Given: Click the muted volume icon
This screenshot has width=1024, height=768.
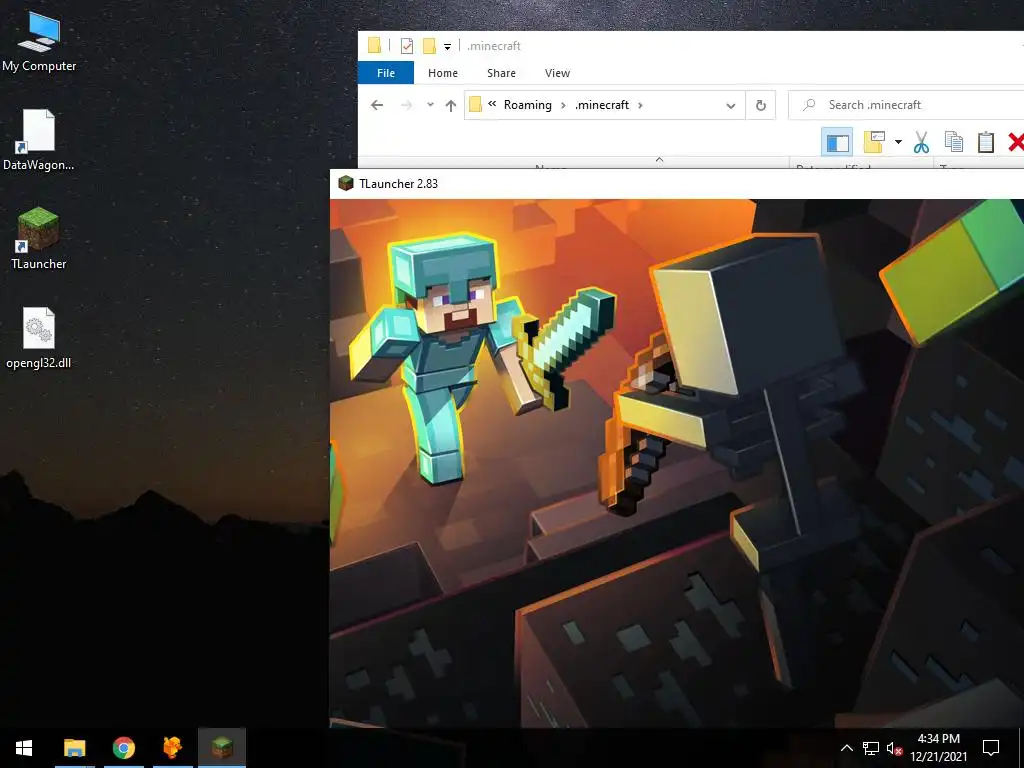Looking at the screenshot, I should (x=895, y=748).
